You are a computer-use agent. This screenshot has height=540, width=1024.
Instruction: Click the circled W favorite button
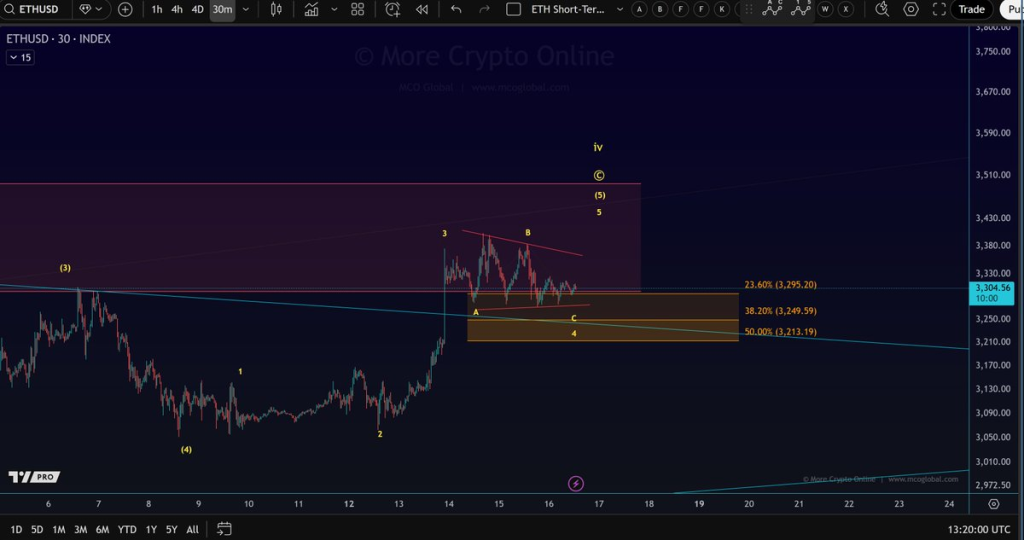[x=825, y=9]
